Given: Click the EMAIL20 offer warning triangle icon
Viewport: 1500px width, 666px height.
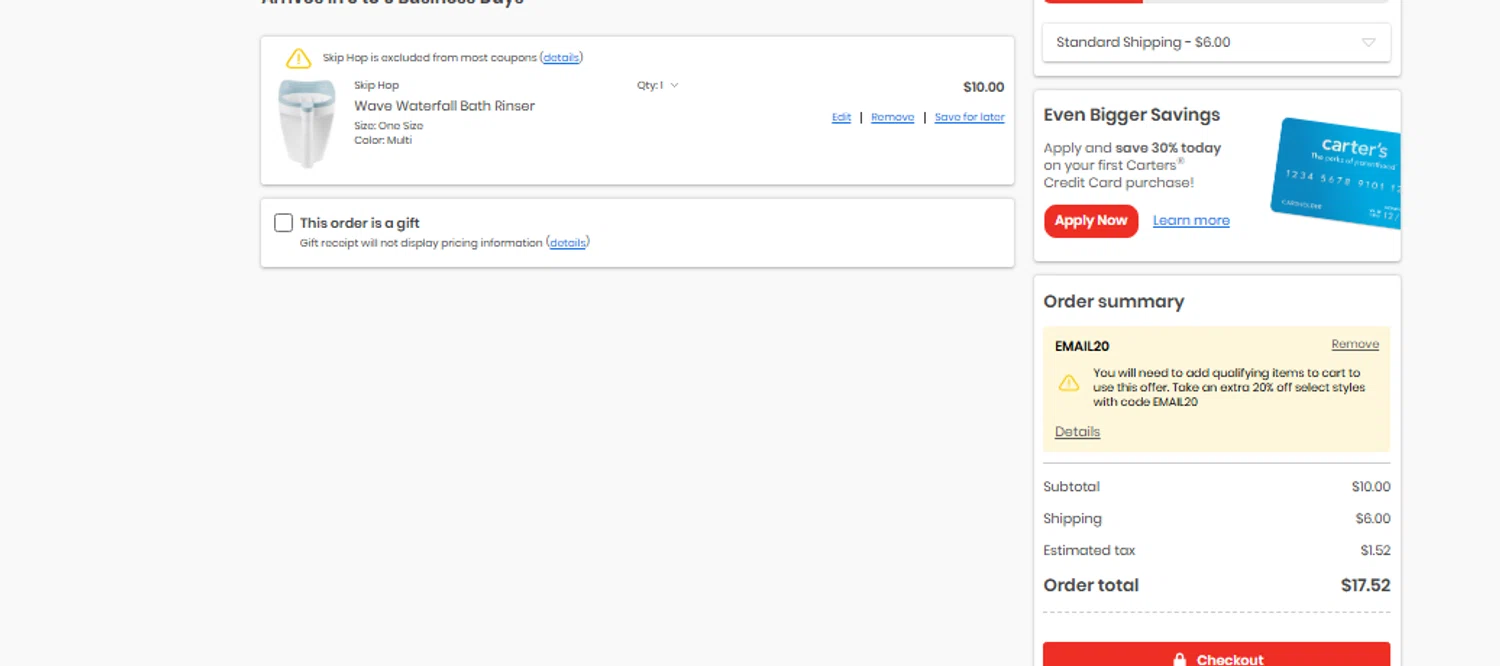Looking at the screenshot, I should (x=1069, y=383).
